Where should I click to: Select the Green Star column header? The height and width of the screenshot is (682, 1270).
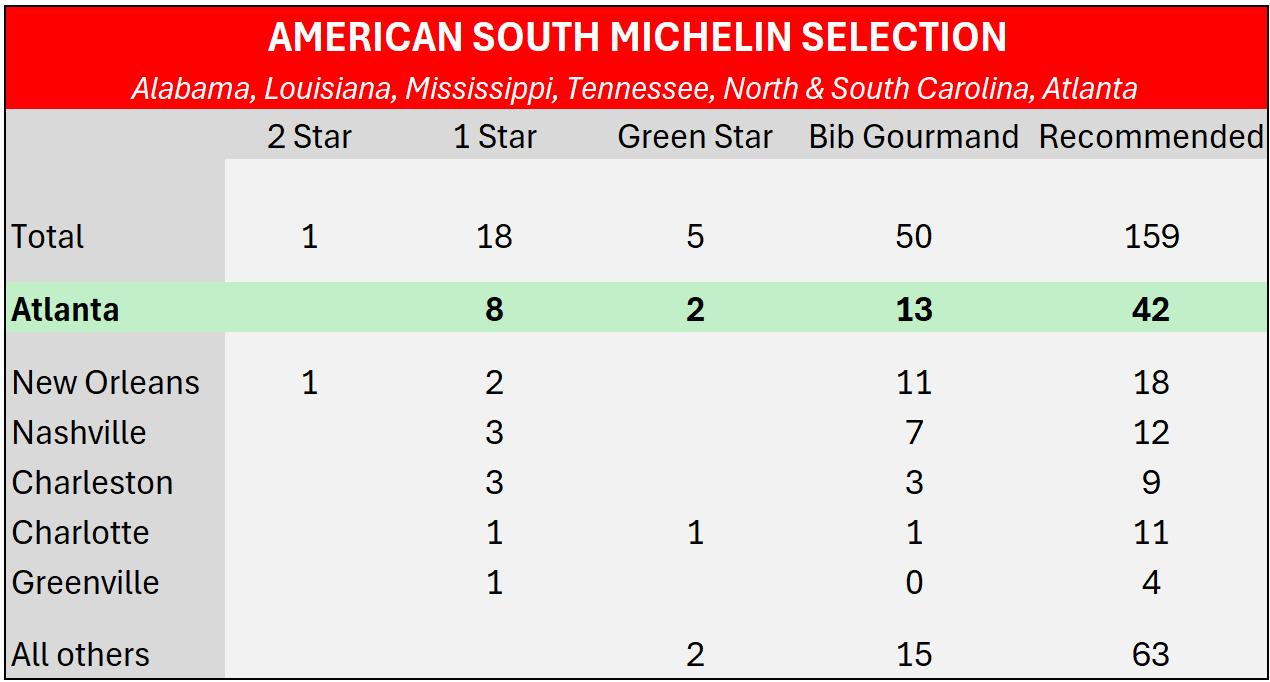coord(695,137)
